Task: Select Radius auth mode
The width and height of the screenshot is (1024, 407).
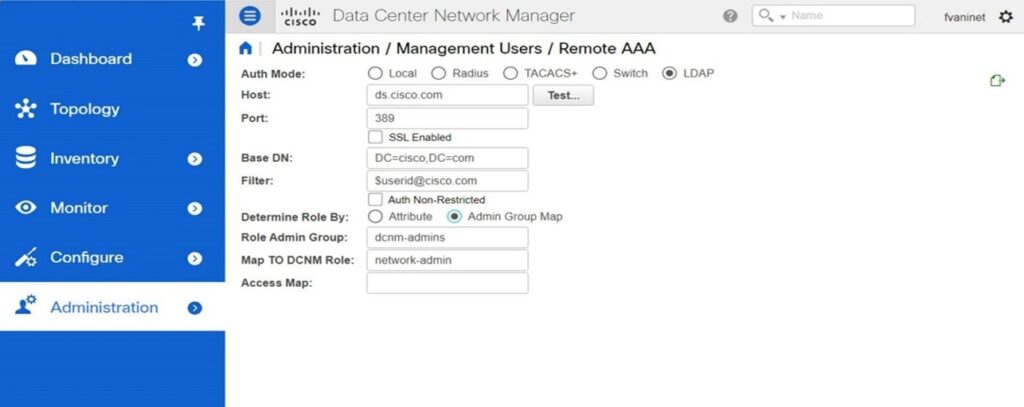Action: click(438, 74)
